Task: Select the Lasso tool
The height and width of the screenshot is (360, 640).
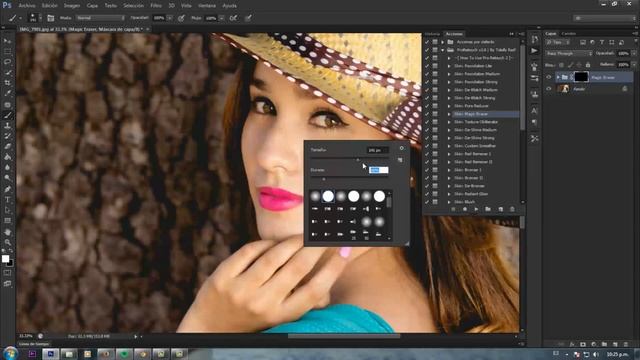Action: pos(7,62)
